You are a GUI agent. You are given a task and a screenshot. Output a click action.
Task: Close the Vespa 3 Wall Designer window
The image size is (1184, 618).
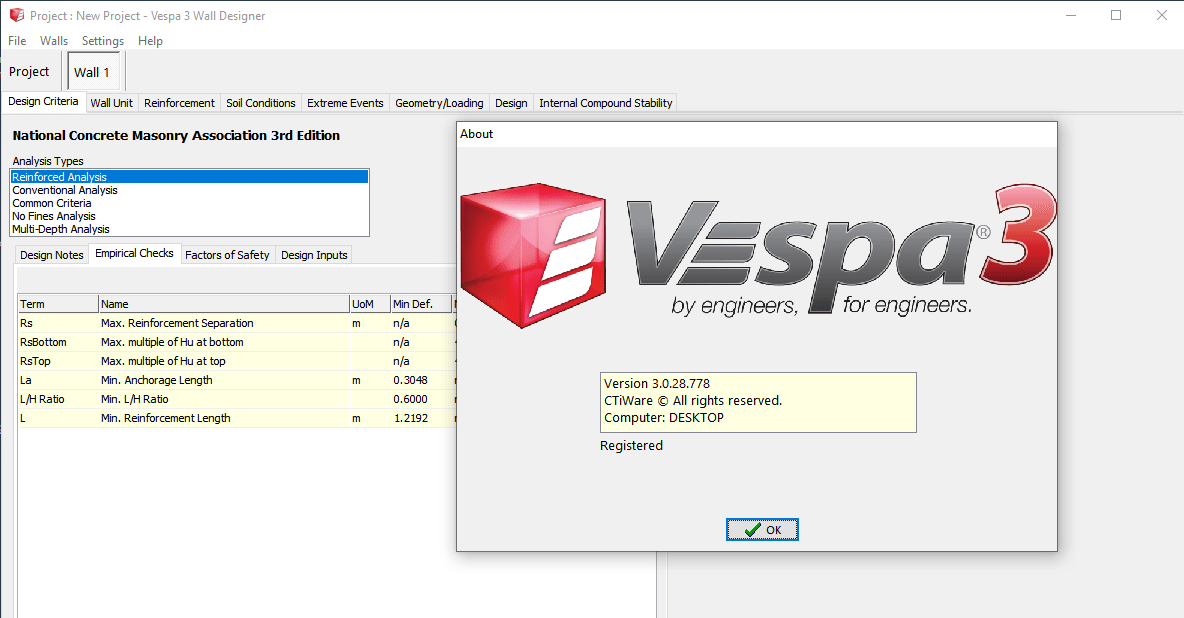1161,15
